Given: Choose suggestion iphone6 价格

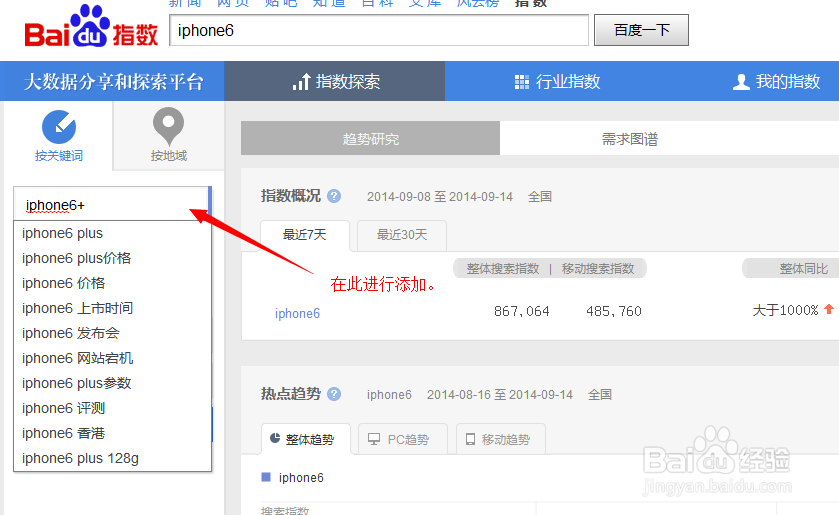Looking at the screenshot, I should click(112, 283).
